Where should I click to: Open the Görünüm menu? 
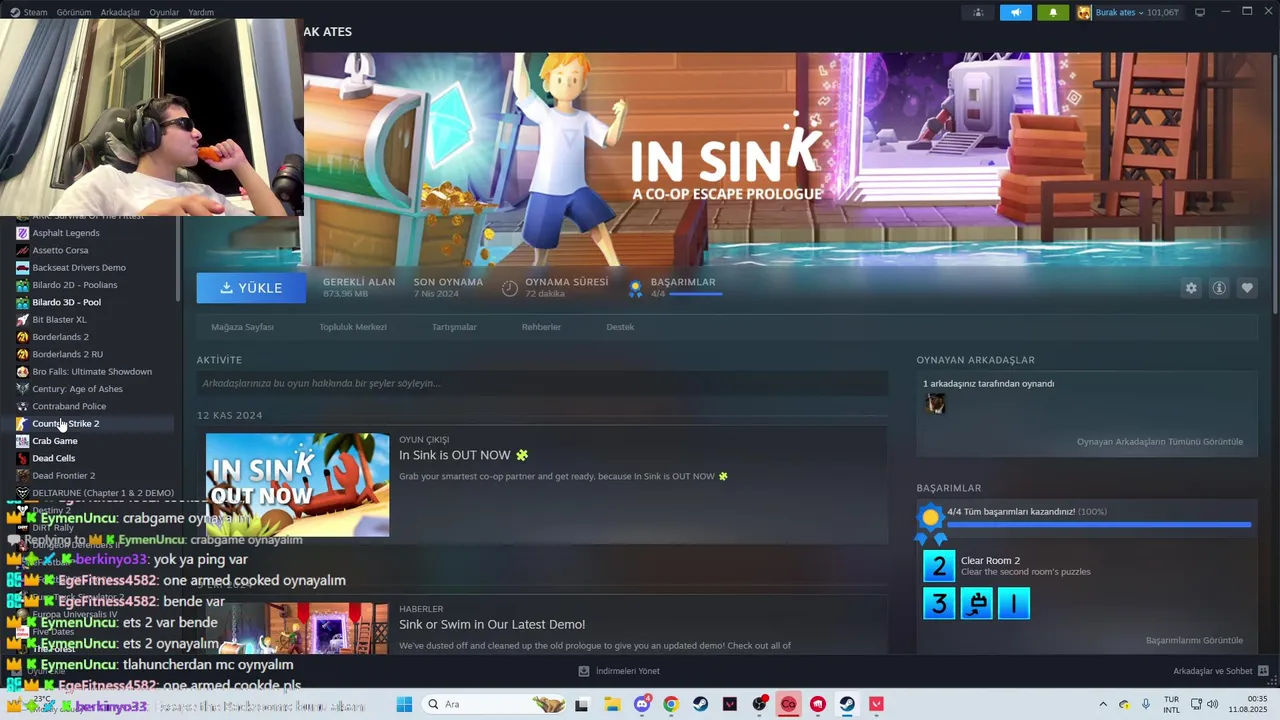(x=74, y=12)
